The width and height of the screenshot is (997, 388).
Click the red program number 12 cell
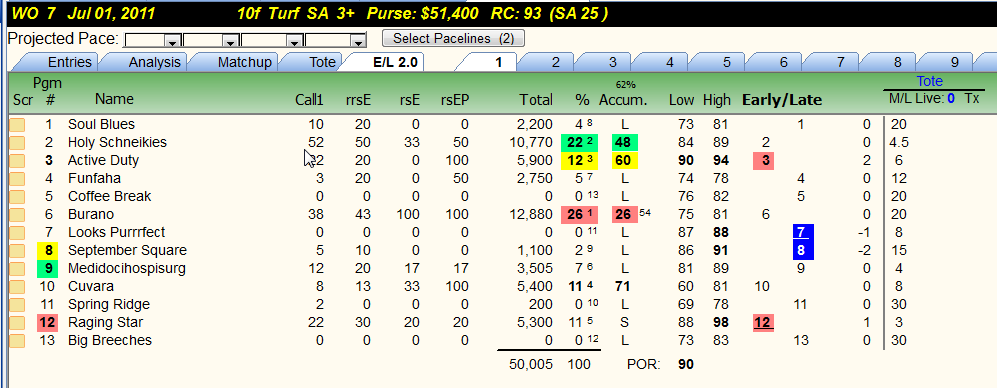point(48,322)
